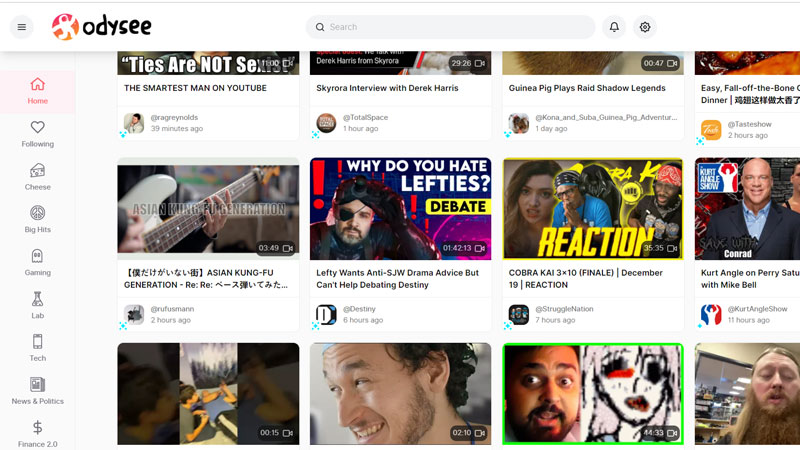This screenshot has width=800, height=450.
Task: Visit @rufusmann channel name
Action: (172, 309)
